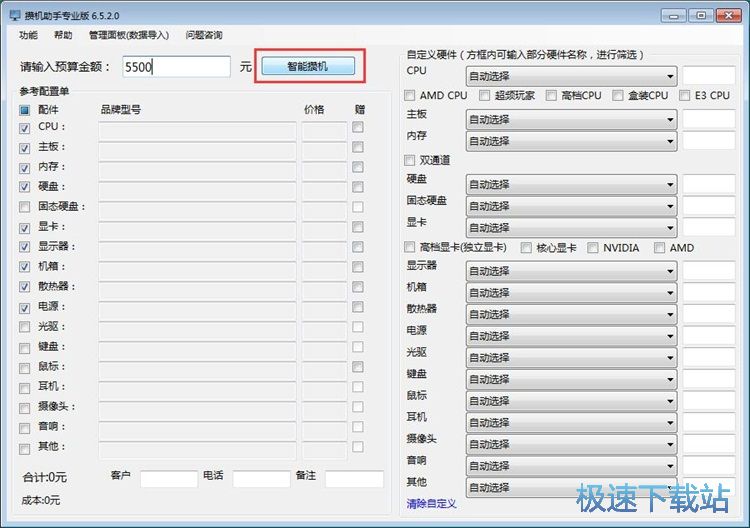Open the 功能 menu
Viewport: 750px width, 528px height.
coord(28,35)
